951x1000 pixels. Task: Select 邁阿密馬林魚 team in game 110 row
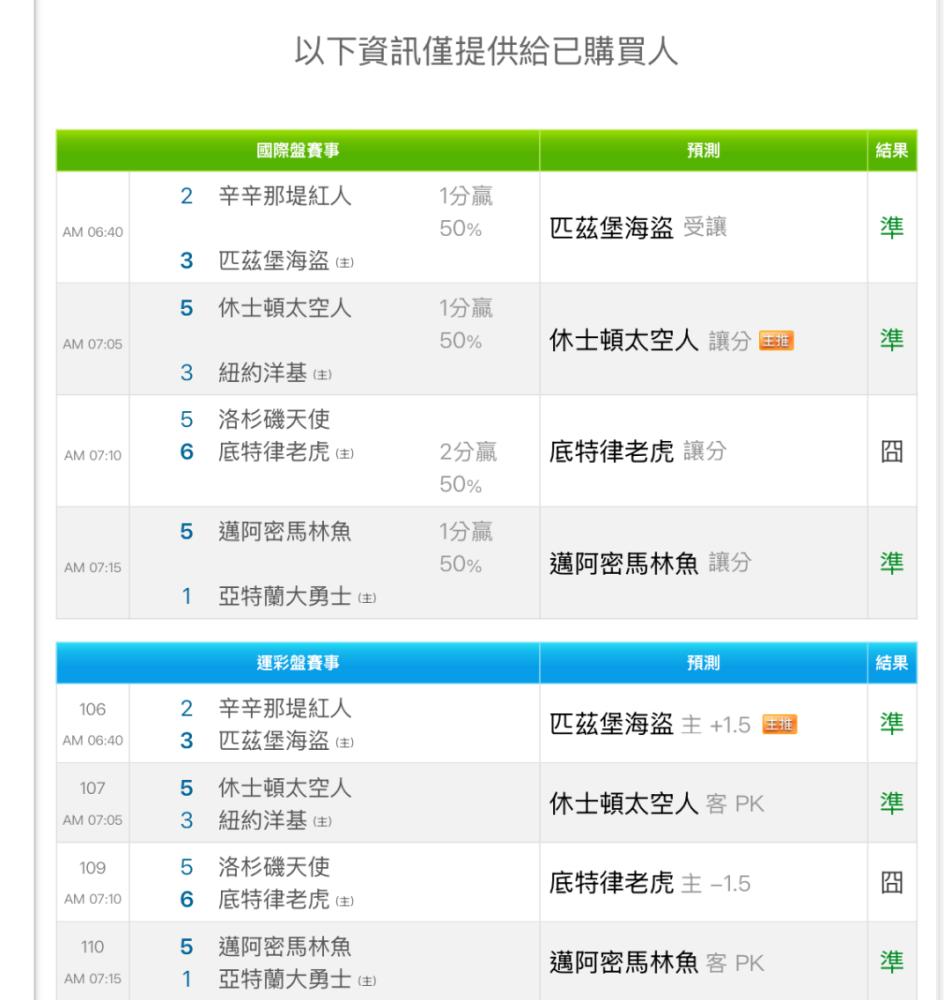[284, 947]
